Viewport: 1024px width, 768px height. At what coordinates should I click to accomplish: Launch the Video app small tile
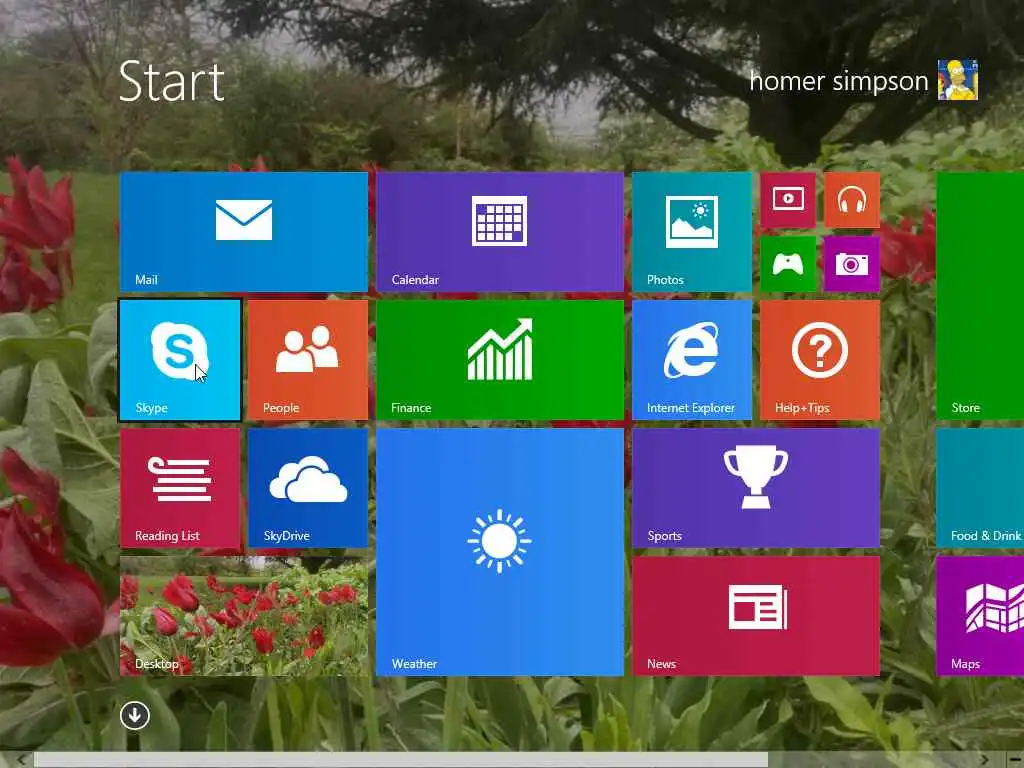click(788, 200)
